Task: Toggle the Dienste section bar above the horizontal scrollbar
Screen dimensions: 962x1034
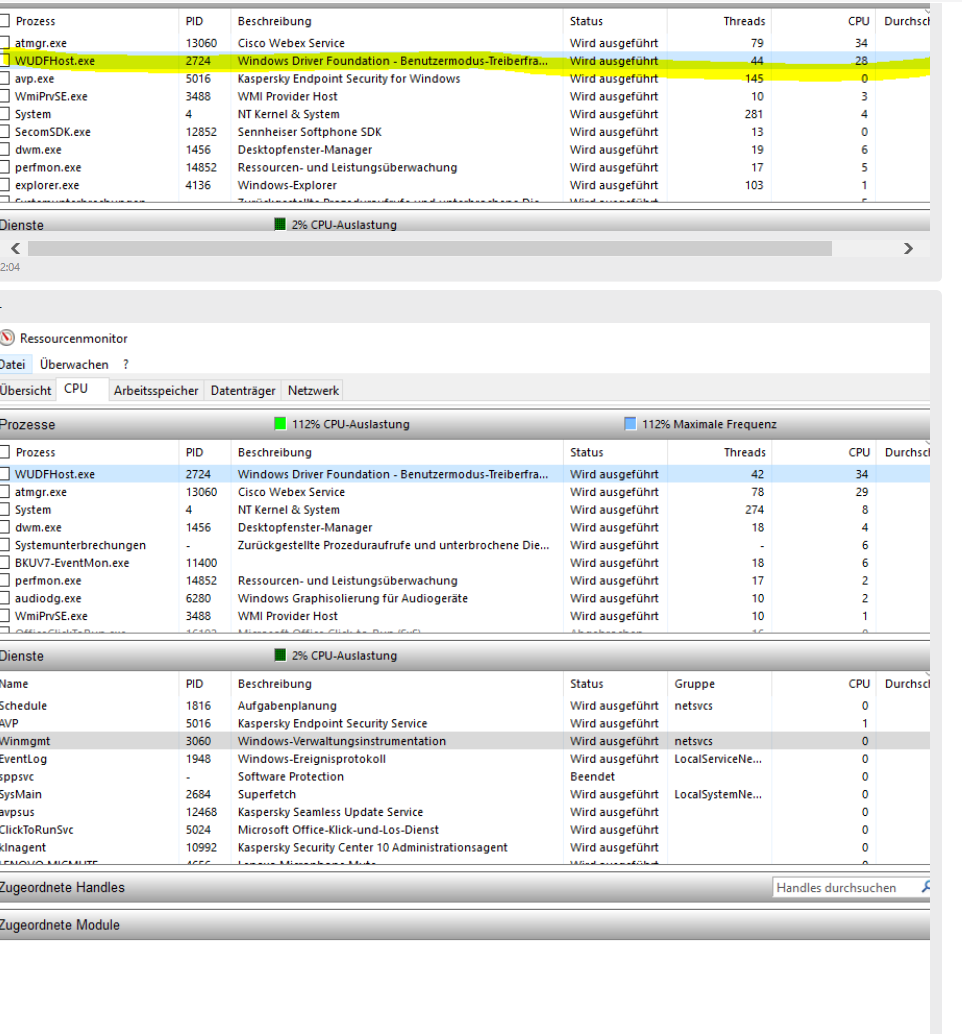Action: pyautogui.click(x=465, y=224)
